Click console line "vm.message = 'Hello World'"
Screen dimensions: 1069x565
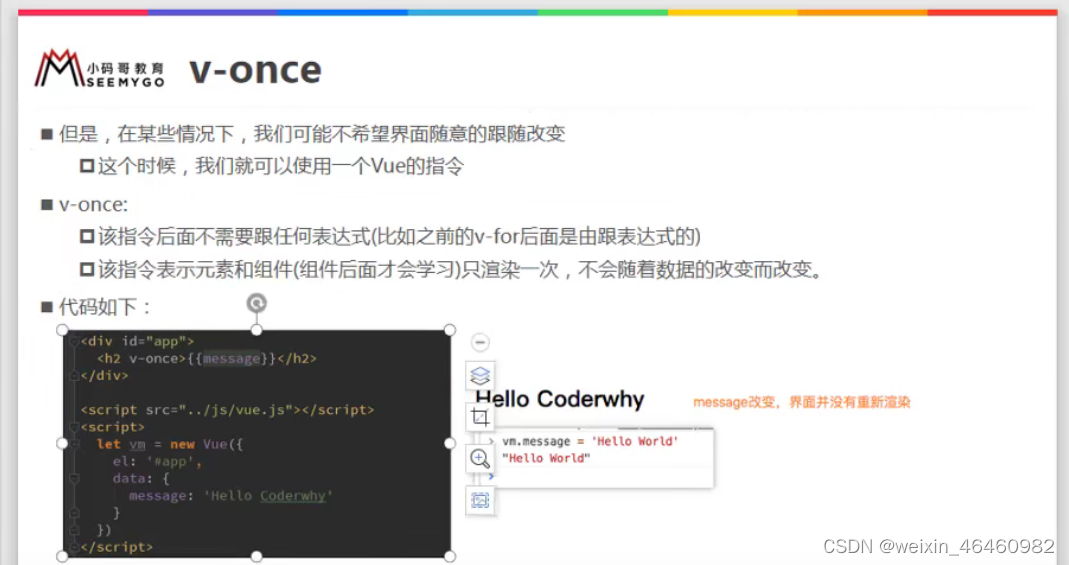(590, 442)
